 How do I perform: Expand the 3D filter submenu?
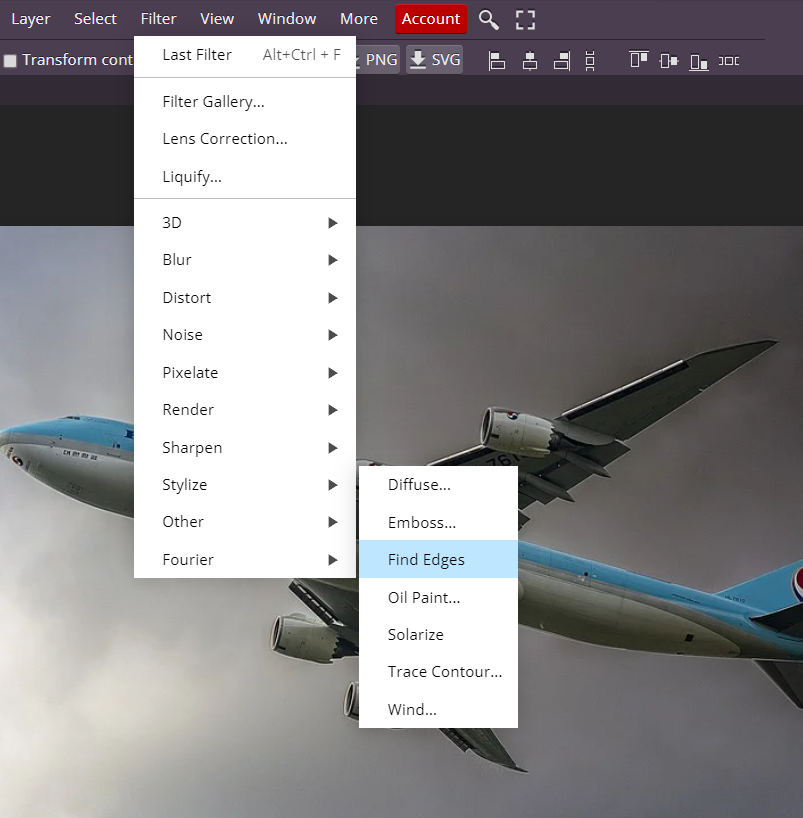(245, 223)
